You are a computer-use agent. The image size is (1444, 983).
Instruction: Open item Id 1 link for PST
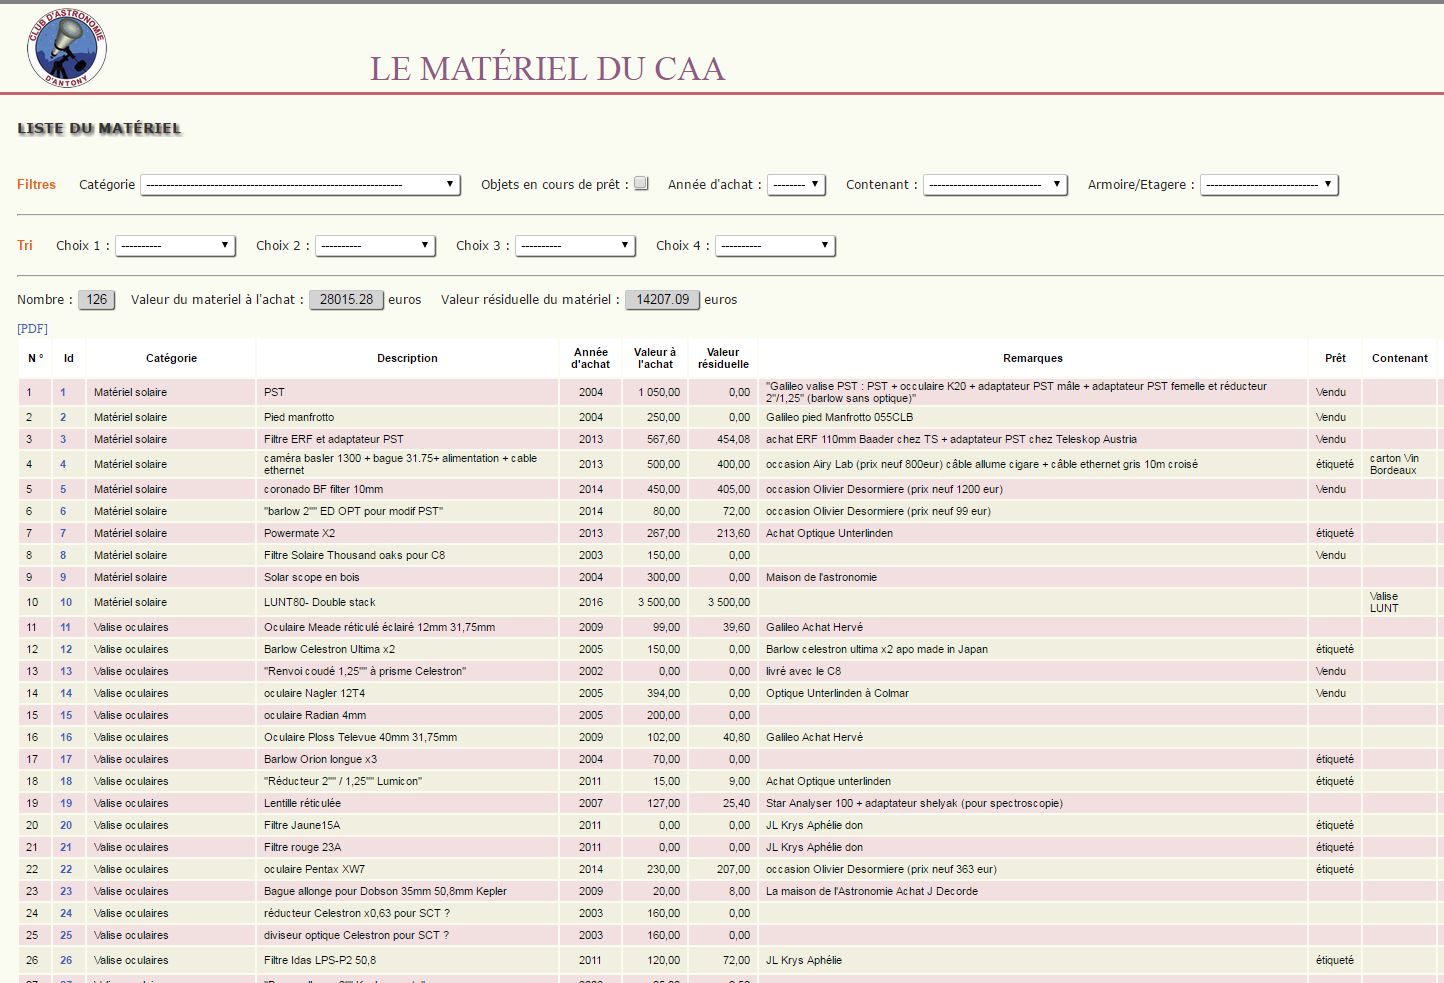[x=63, y=393]
